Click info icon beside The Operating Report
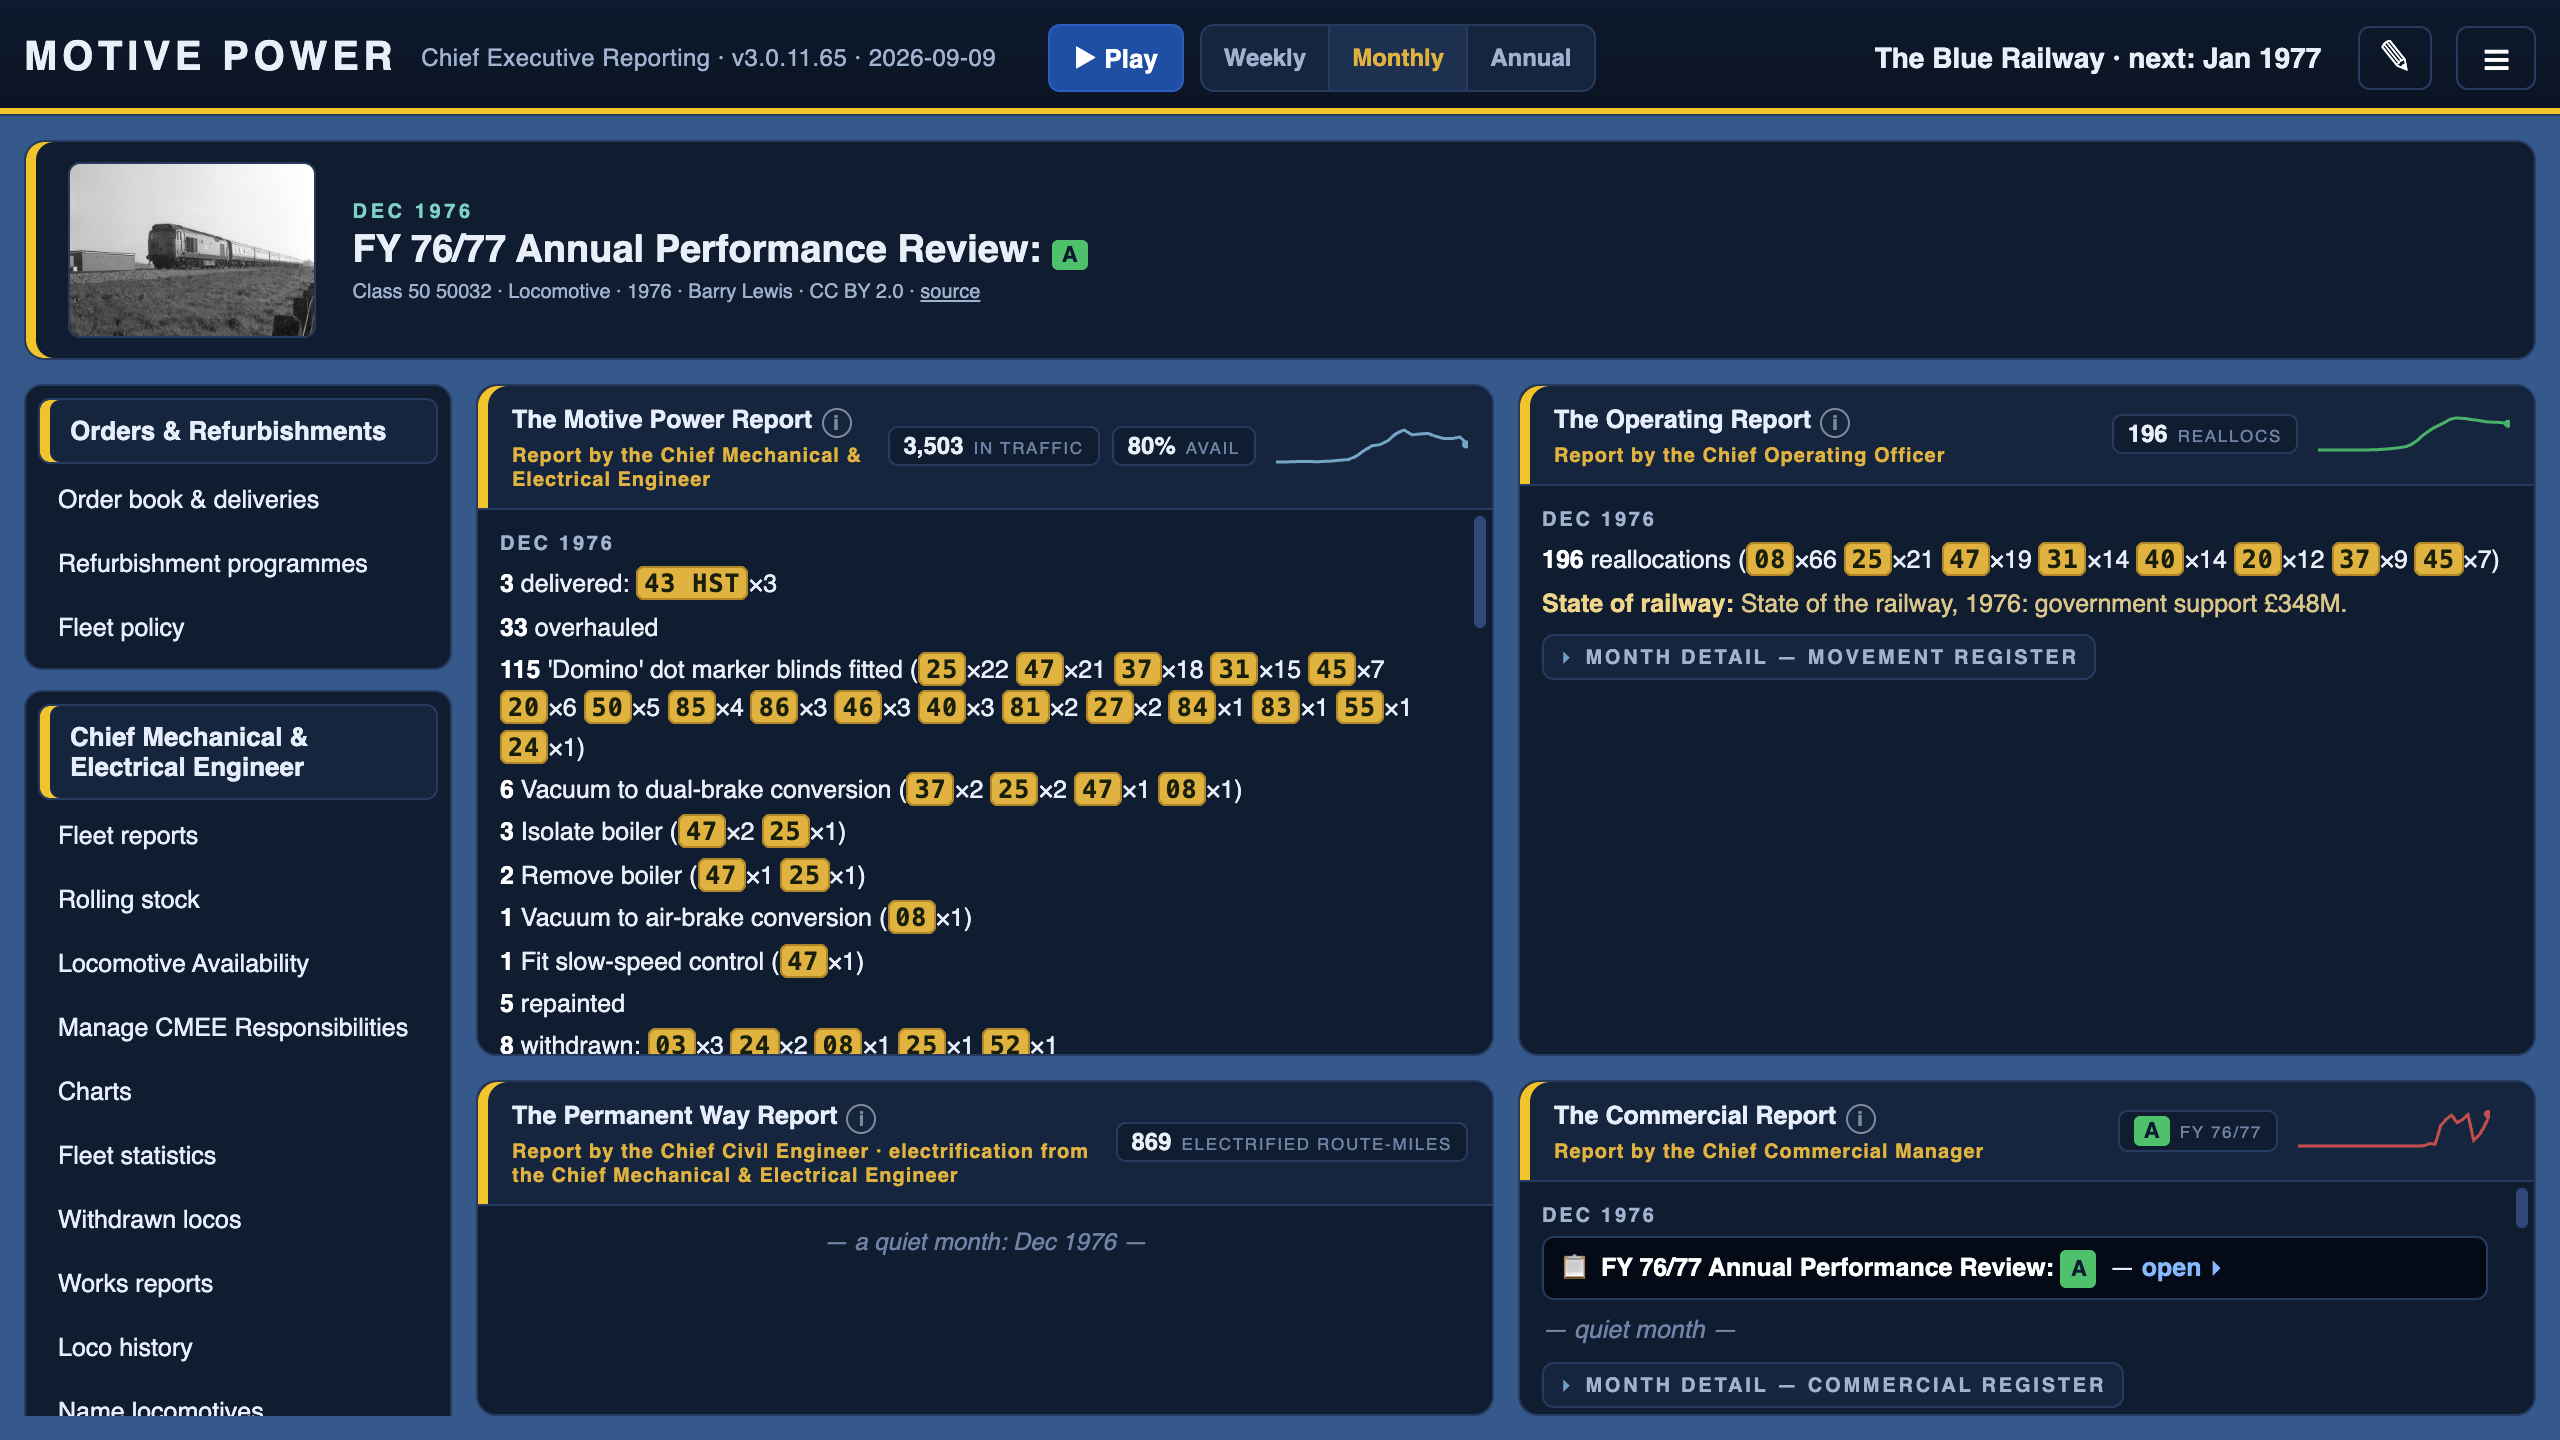This screenshot has width=2560, height=1440. click(1835, 422)
